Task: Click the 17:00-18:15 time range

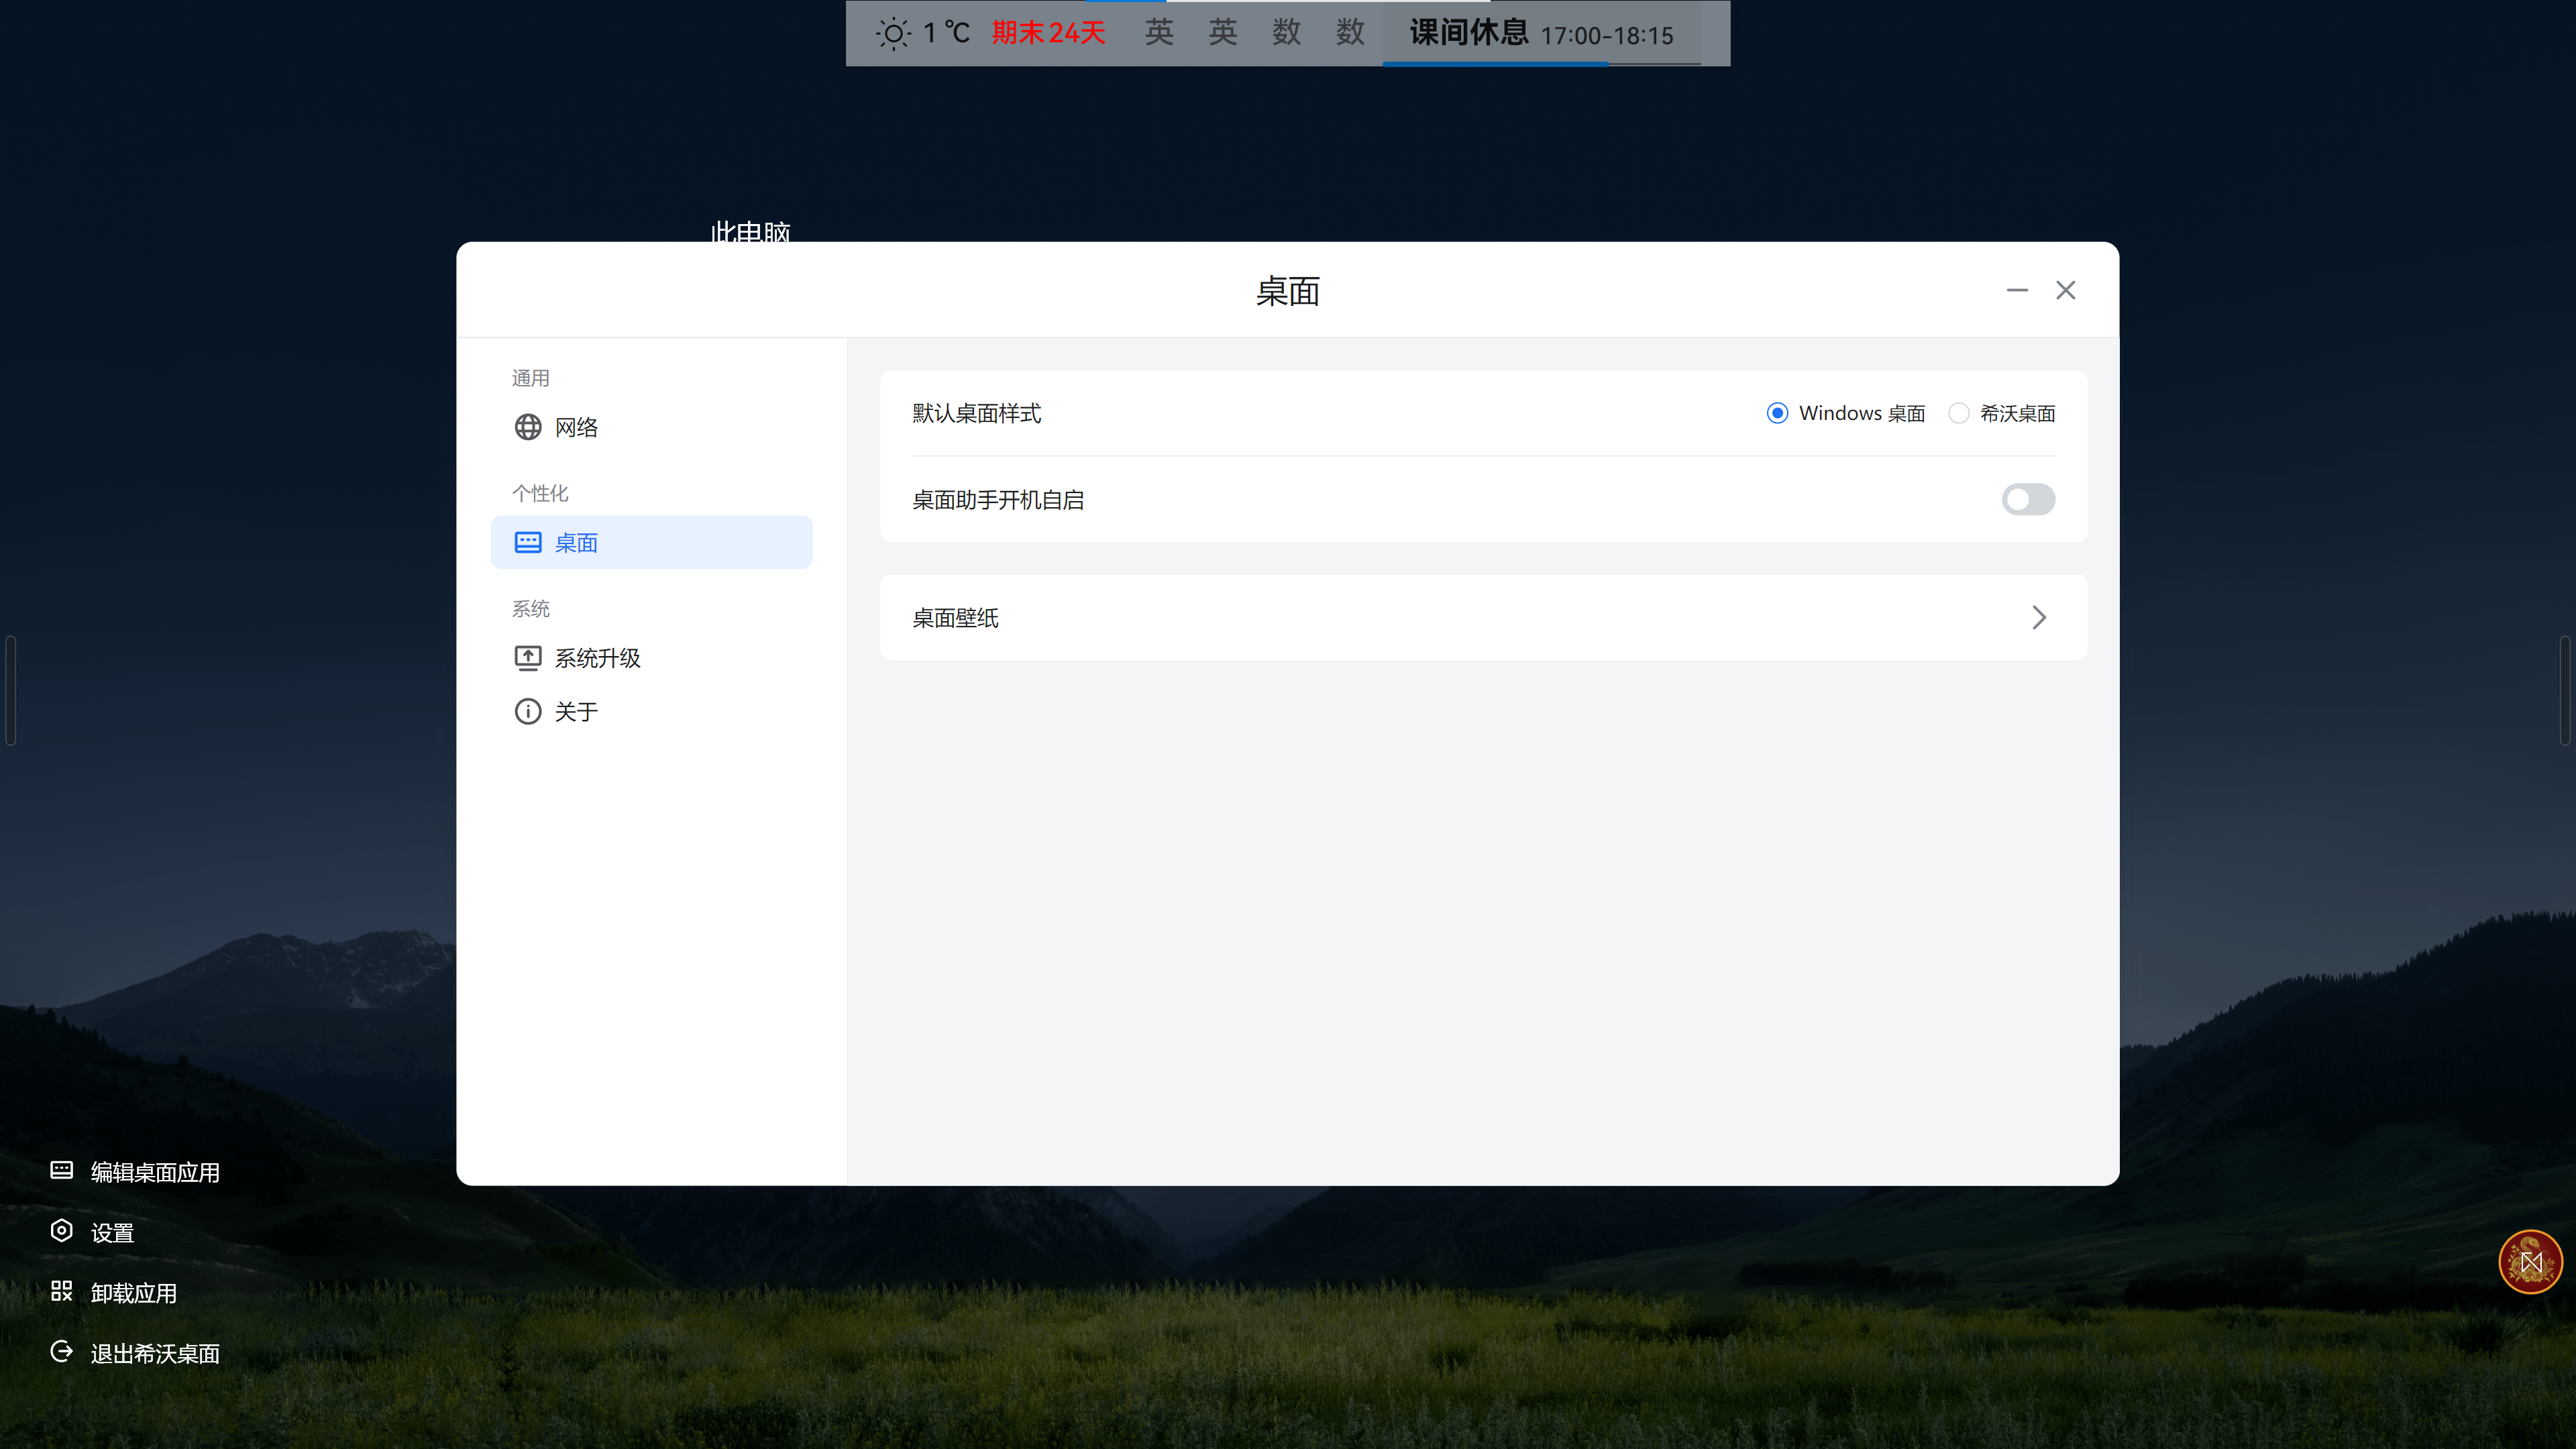Action: point(1607,36)
